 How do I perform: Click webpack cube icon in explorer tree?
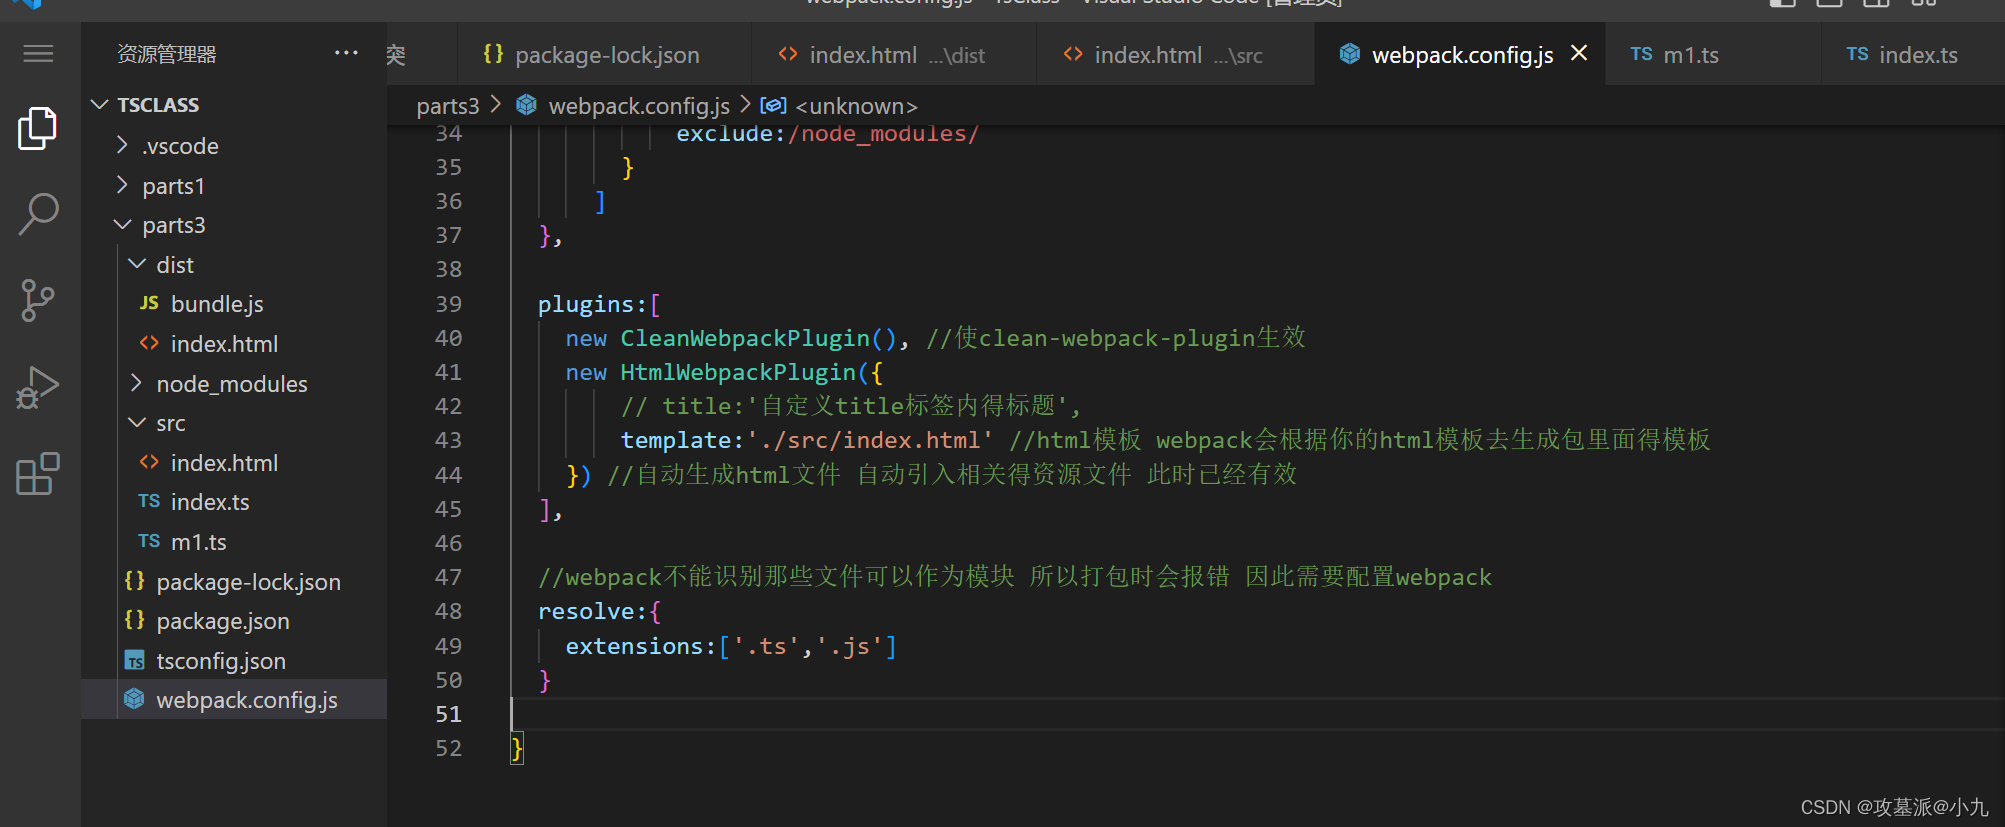(x=134, y=699)
